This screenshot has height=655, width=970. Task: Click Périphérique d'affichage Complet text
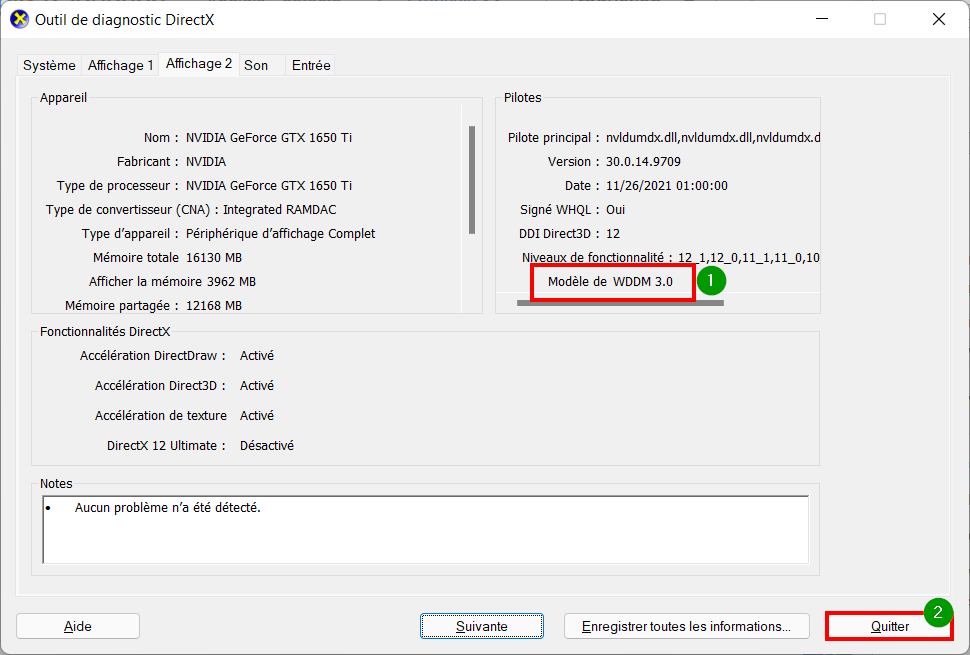[x=280, y=234]
